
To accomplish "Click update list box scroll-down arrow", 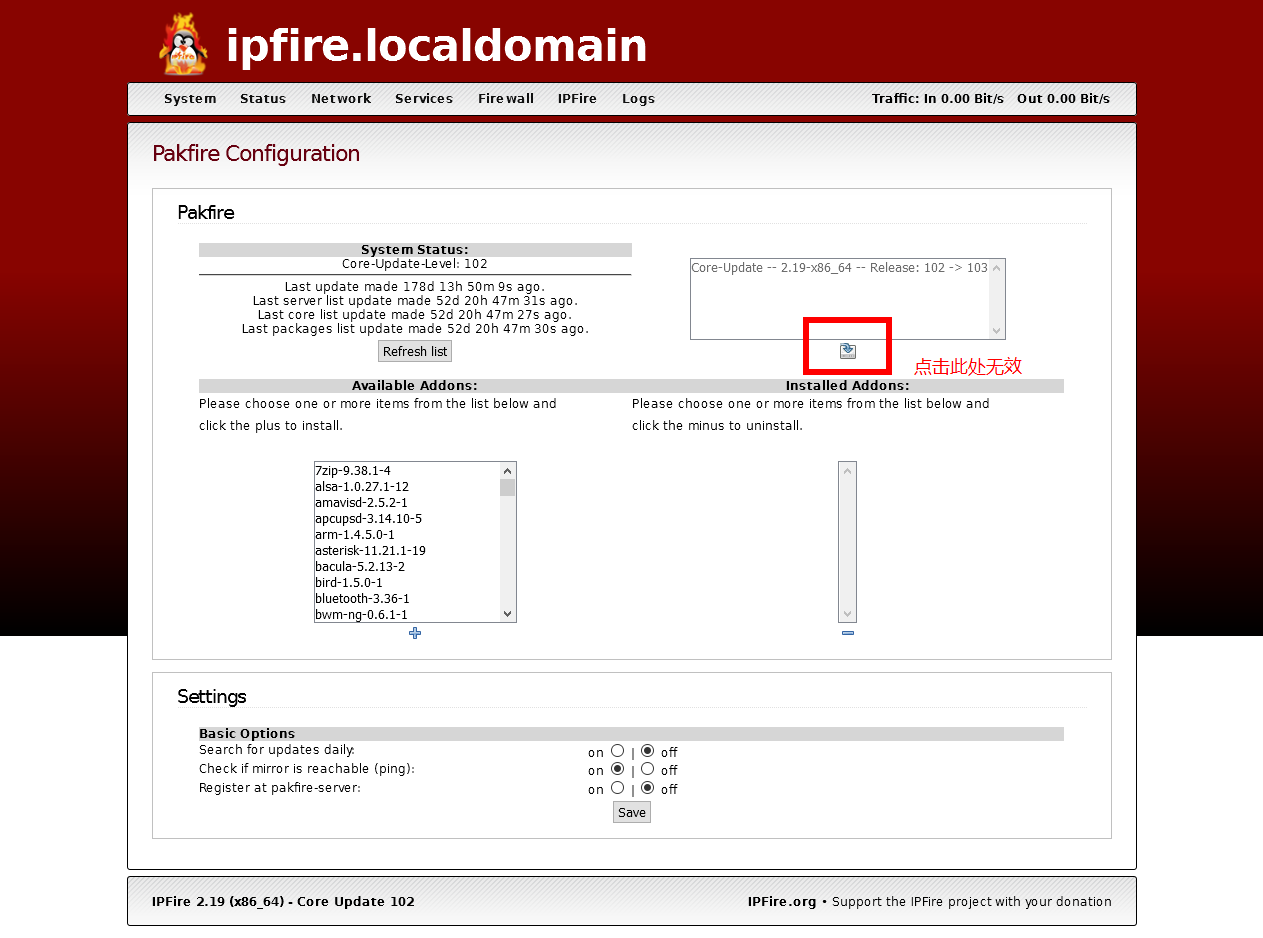I will [996, 330].
